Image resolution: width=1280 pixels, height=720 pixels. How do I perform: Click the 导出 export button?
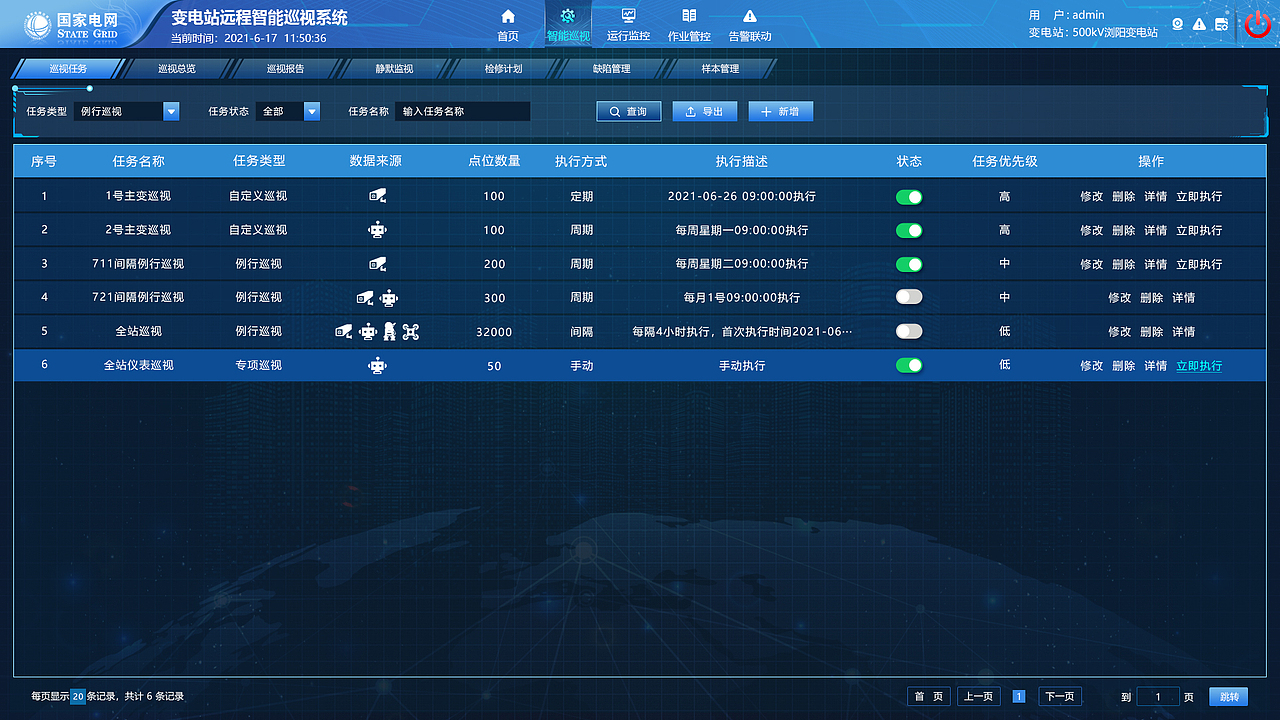tap(704, 111)
